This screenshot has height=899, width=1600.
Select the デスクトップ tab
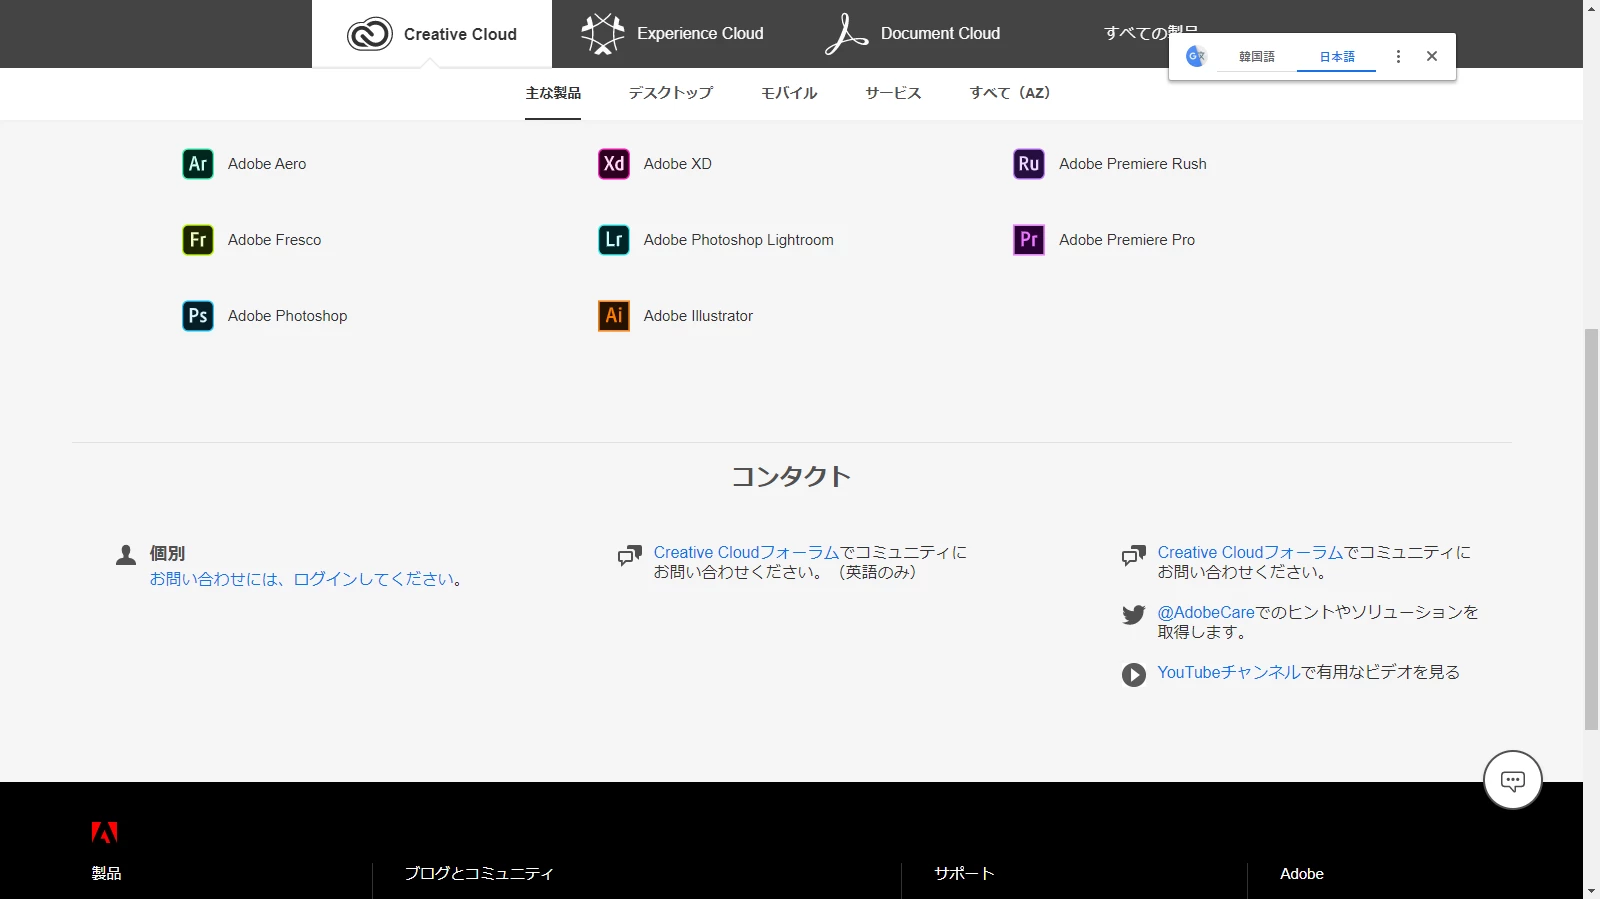point(671,93)
